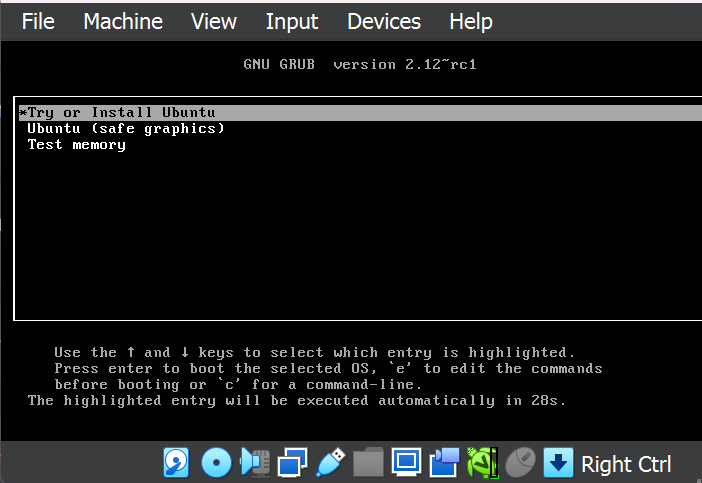Click the green CPU execution engine icon

[x=483, y=462]
